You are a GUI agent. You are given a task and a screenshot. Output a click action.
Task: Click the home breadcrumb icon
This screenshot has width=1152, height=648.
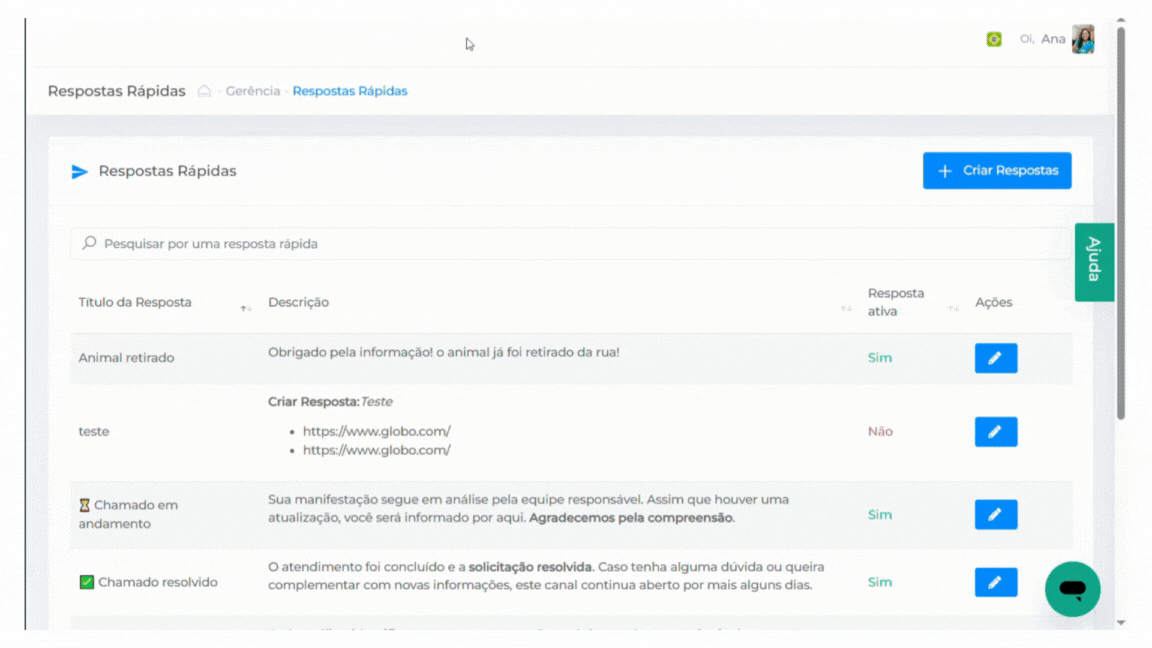pos(204,91)
